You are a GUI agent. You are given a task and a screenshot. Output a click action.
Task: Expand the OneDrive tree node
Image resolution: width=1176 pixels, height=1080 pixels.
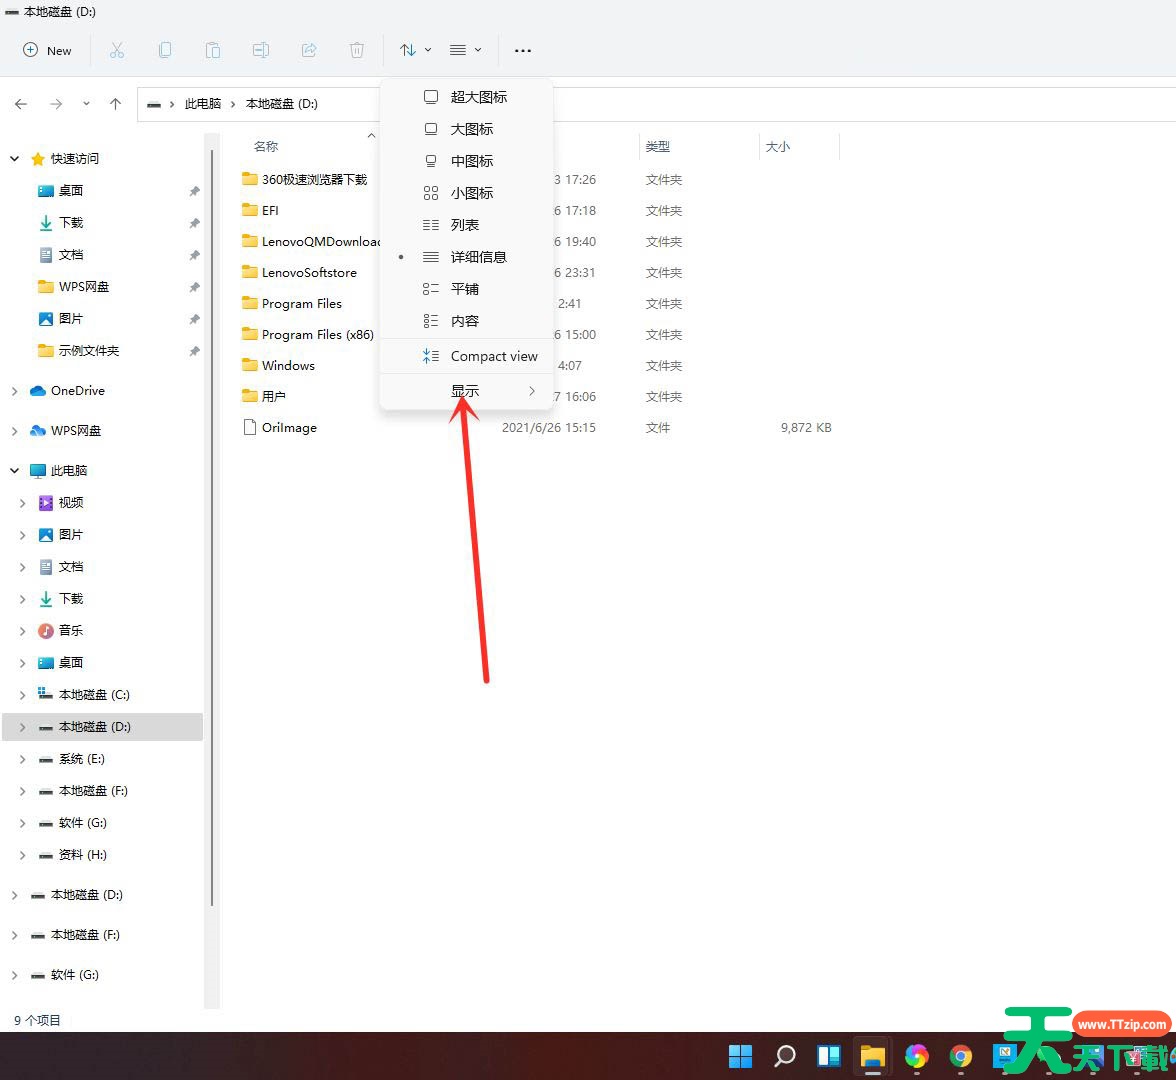(14, 392)
